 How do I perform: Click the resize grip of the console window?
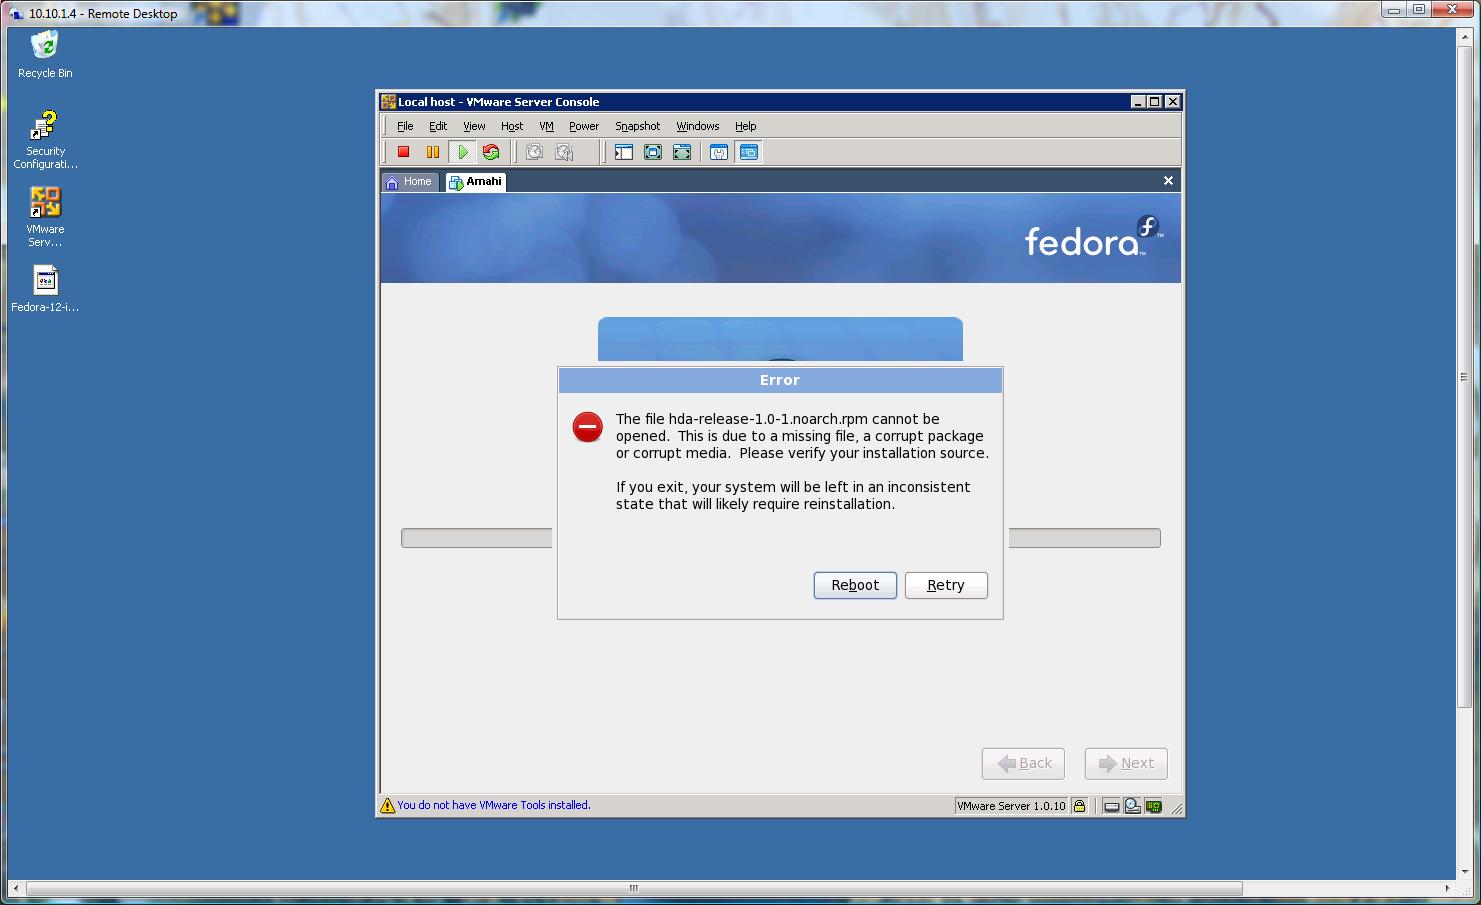click(1176, 808)
